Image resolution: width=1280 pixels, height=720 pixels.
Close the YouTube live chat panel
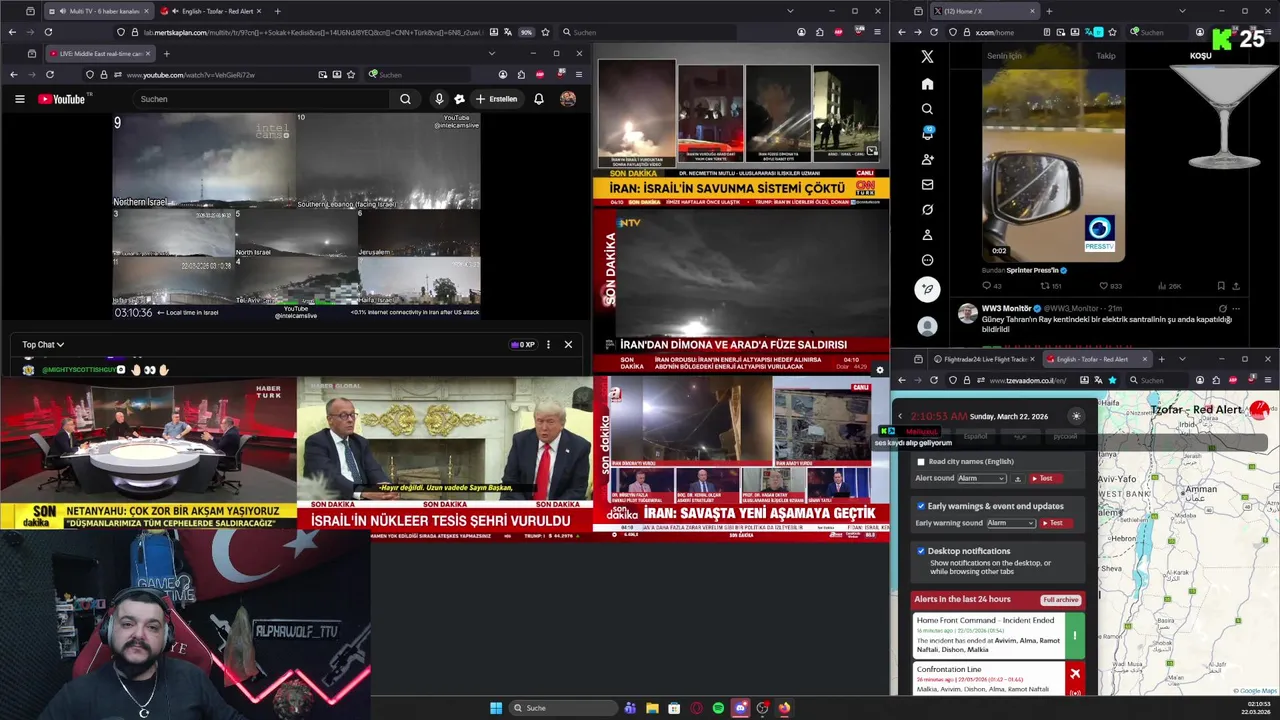(568, 345)
